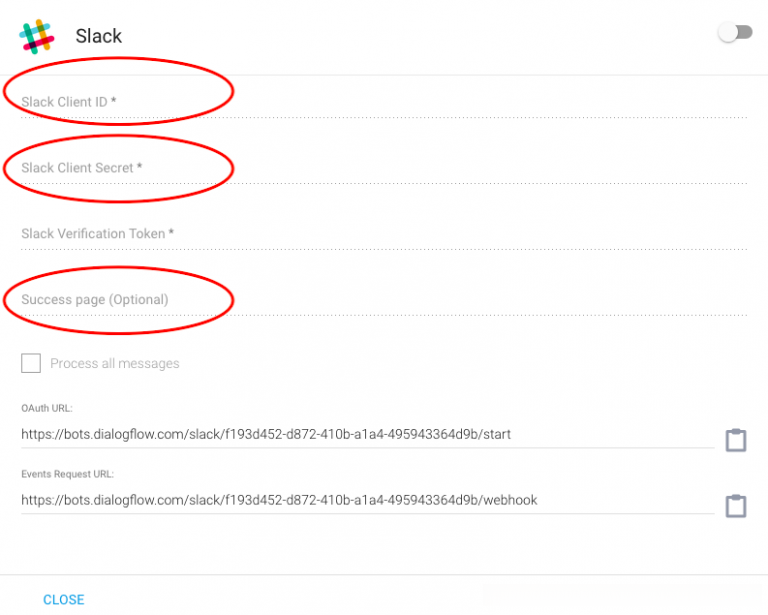Click the "Events Request URL:" label
Image resolution: width=768 pixels, height=615 pixels.
[67, 474]
